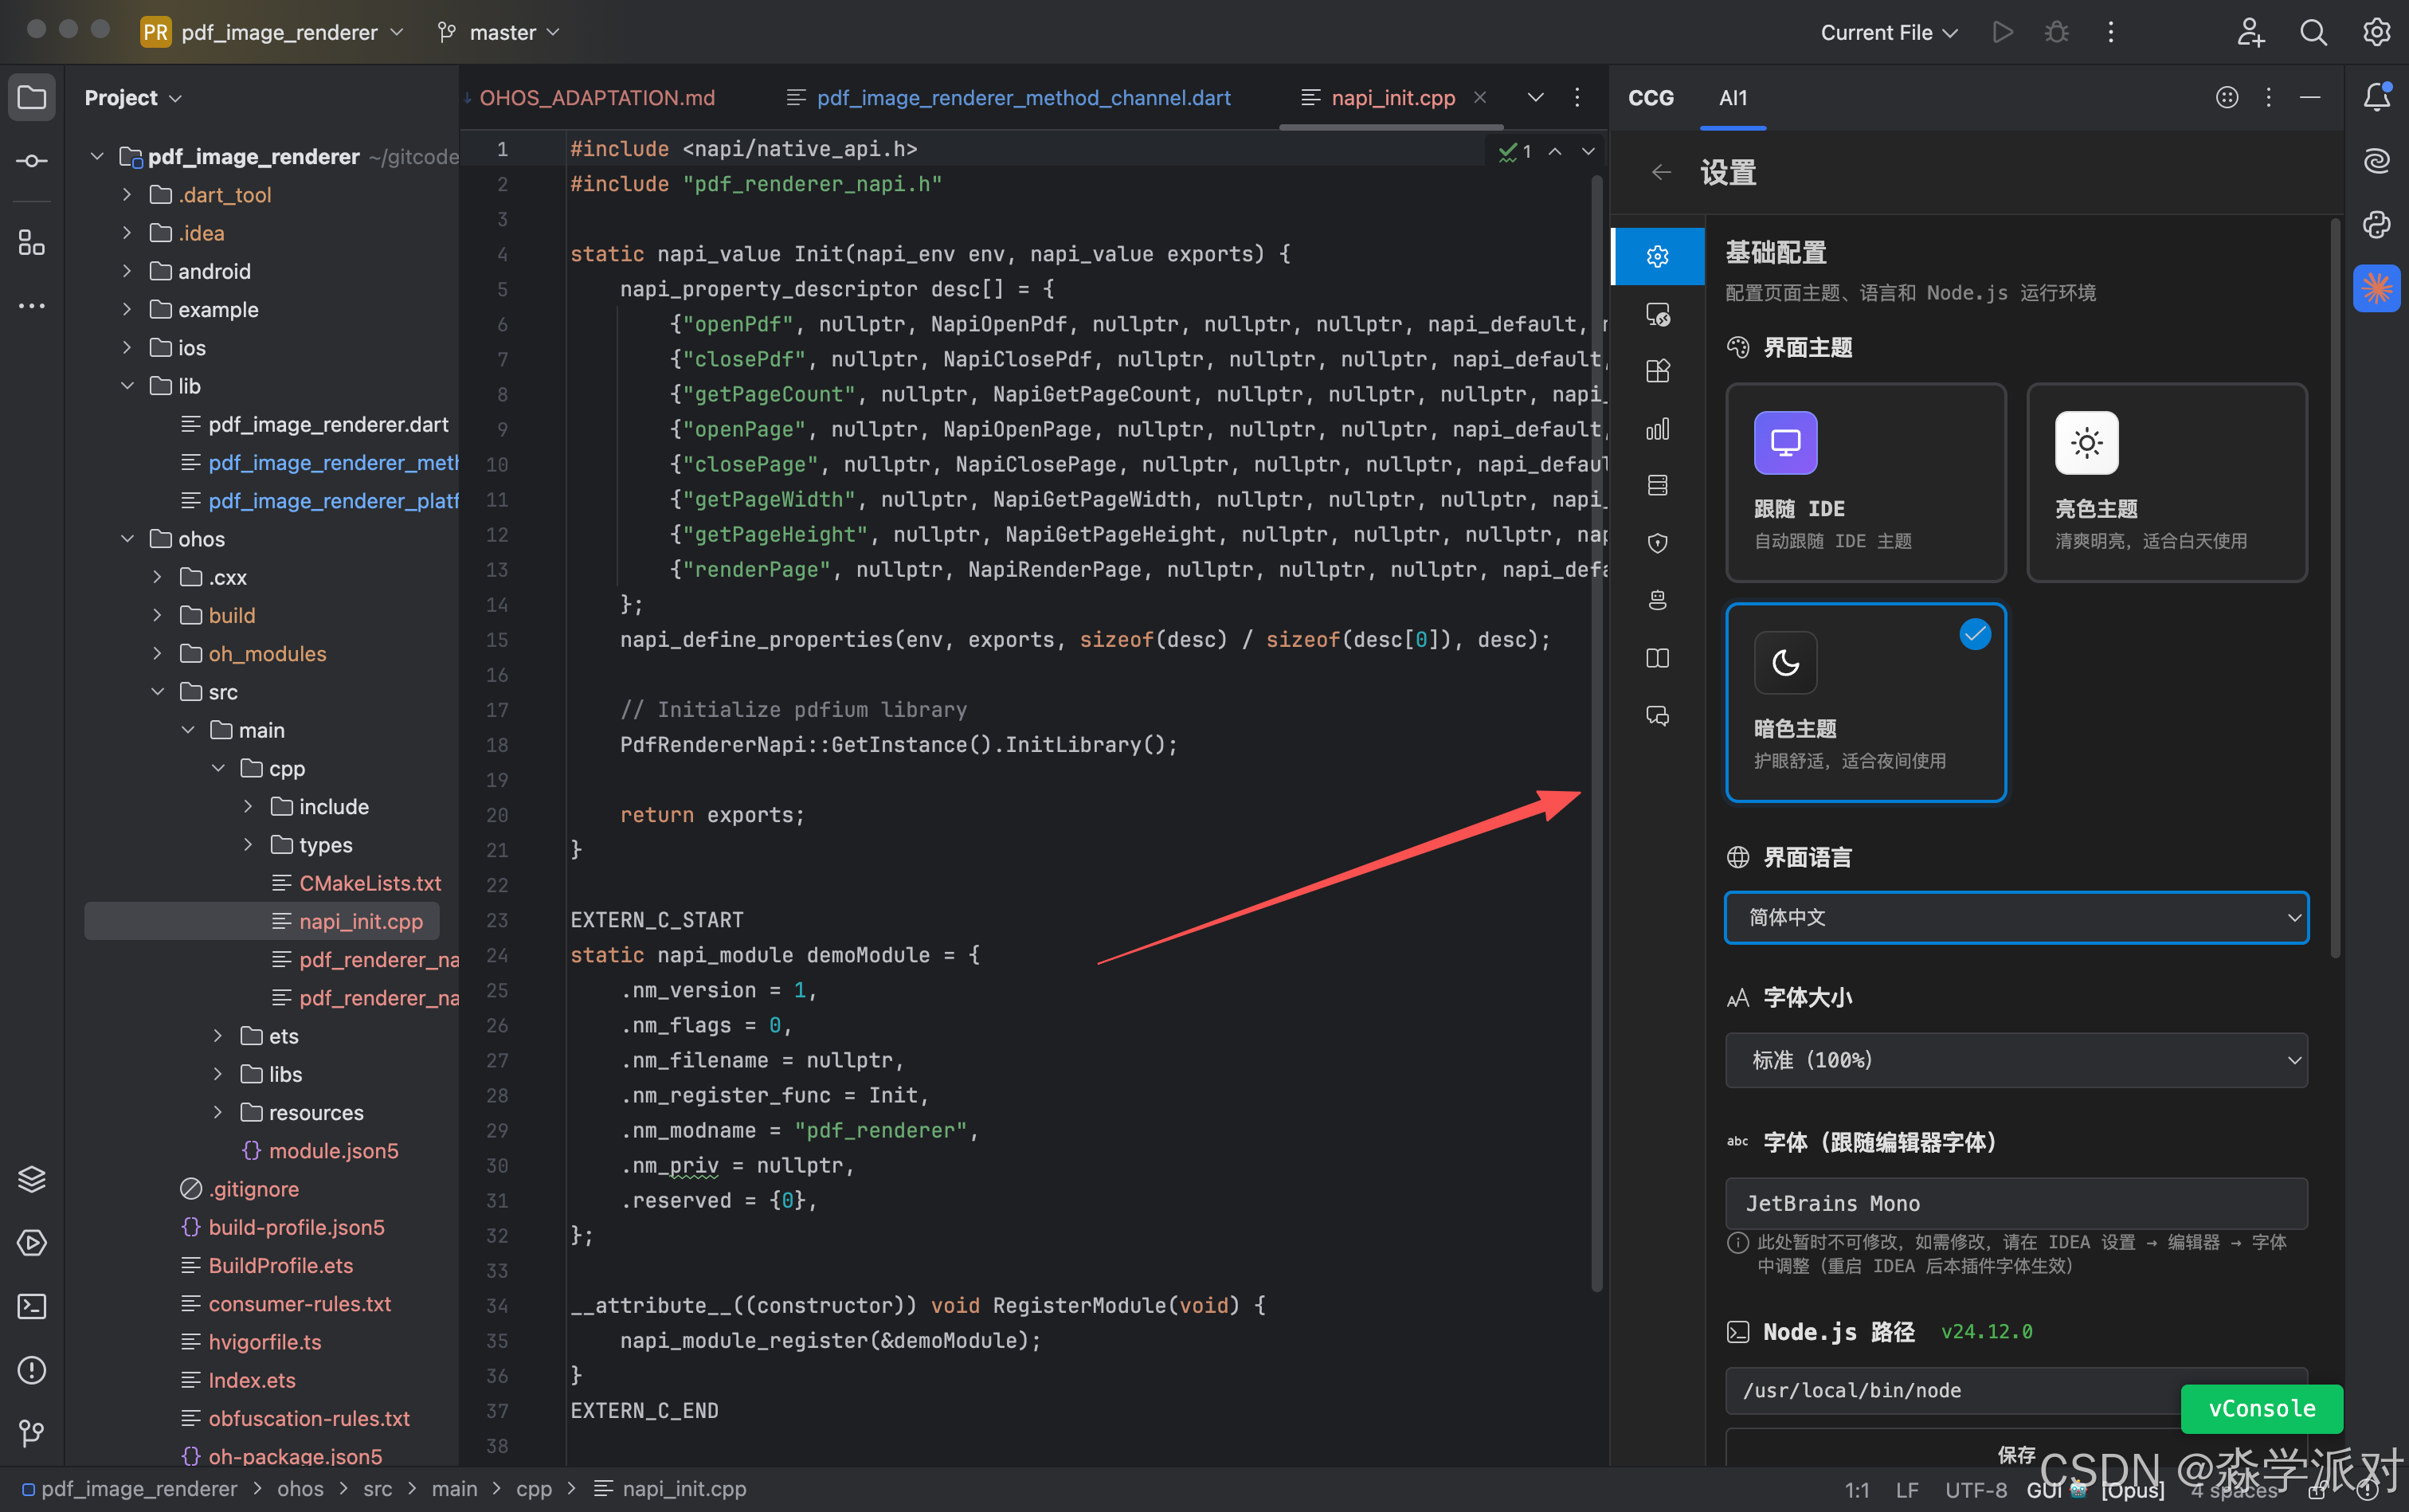Go back using settings arrow
This screenshot has height=1512, width=2409.
1661,172
